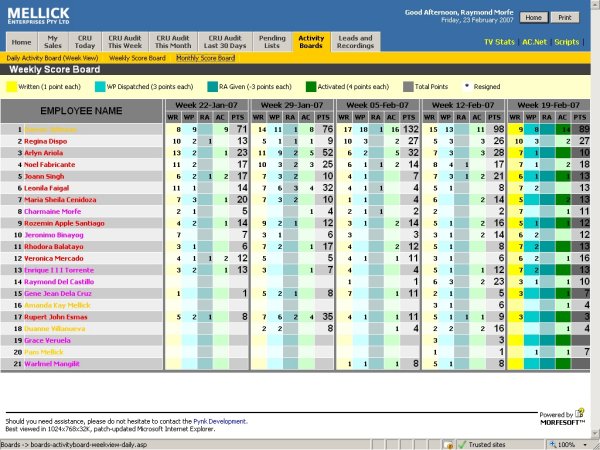Open the AC.Net link

click(535, 42)
